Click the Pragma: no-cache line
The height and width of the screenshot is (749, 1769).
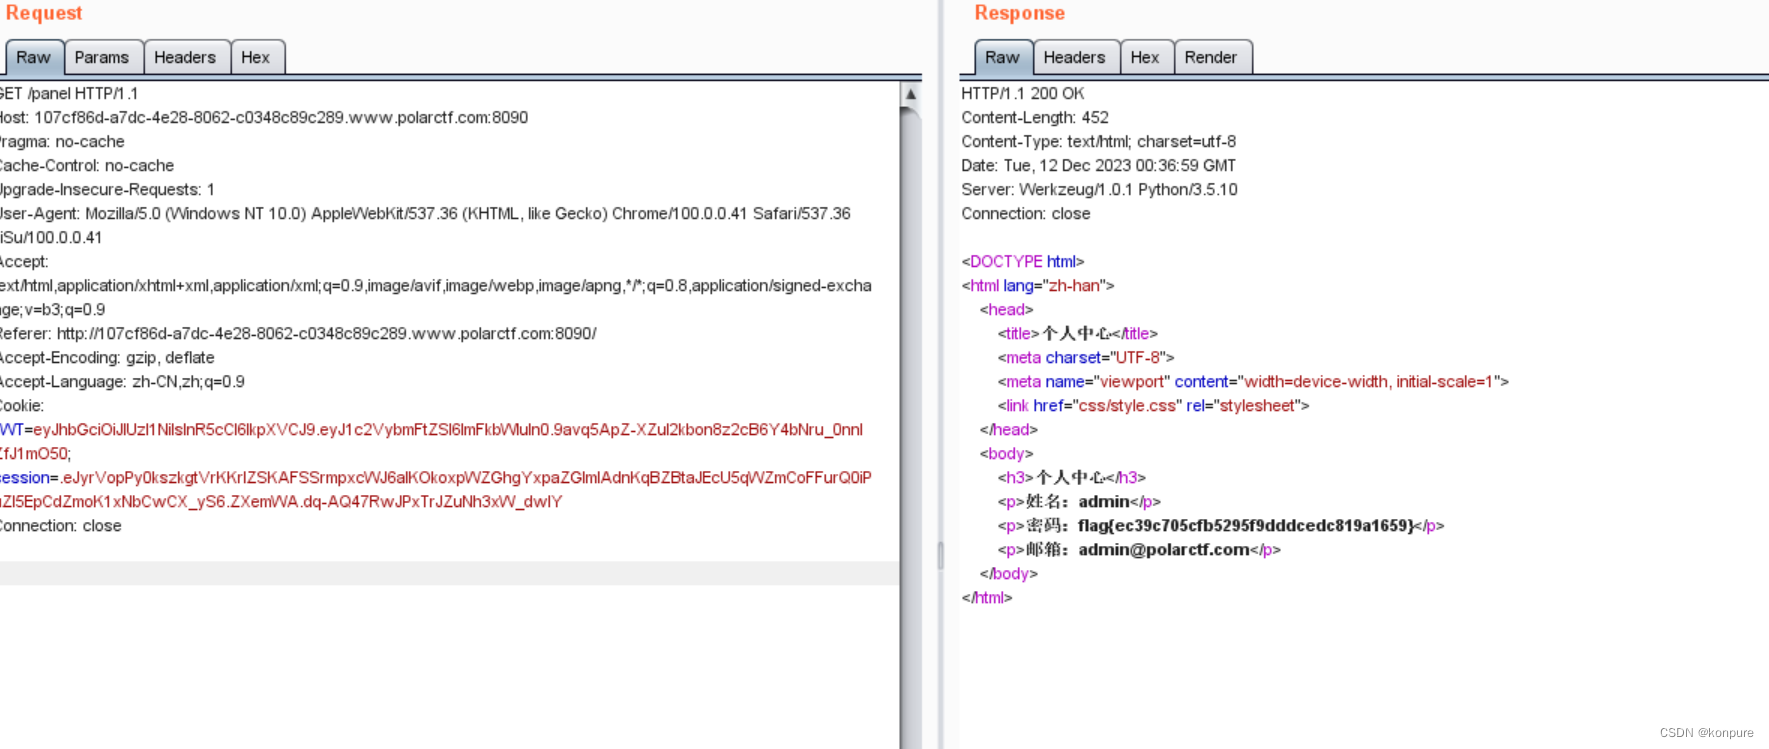click(x=62, y=141)
